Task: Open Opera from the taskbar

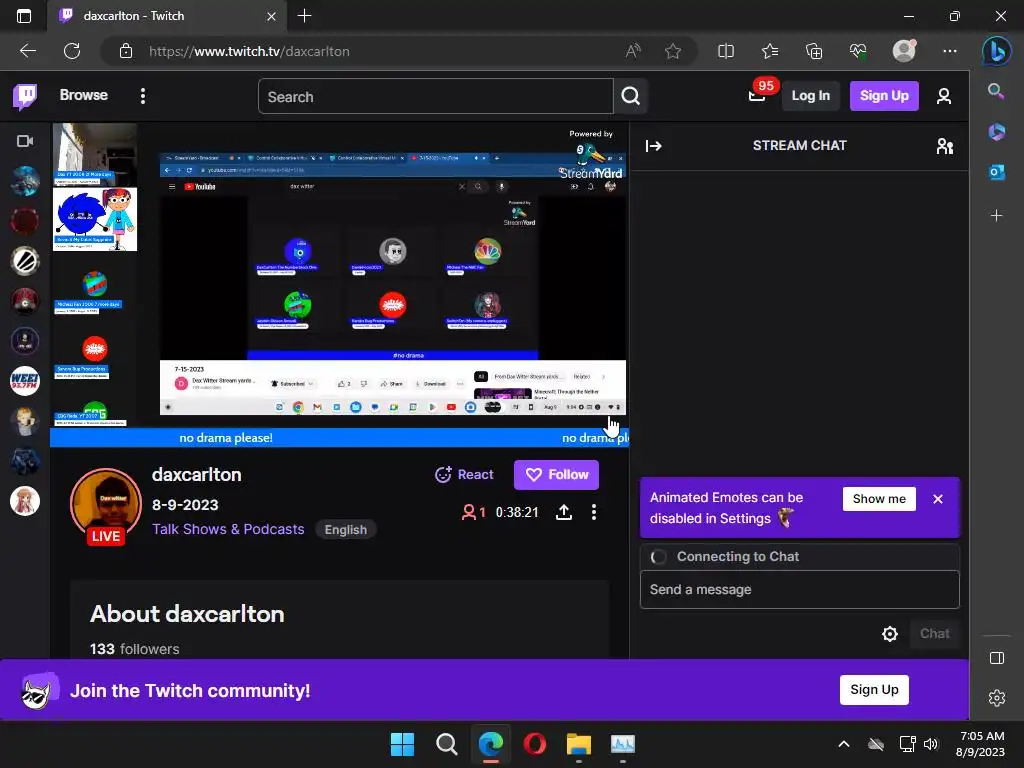Action: (535, 744)
